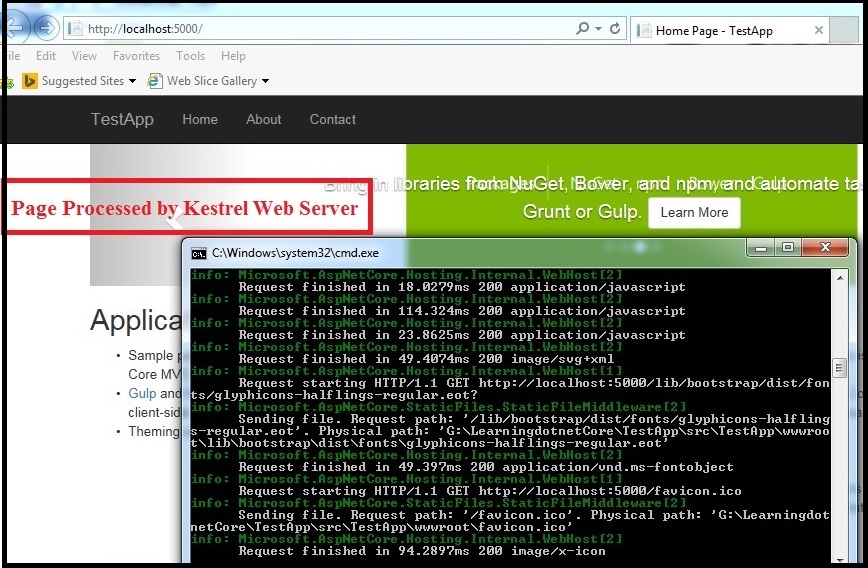The height and width of the screenshot is (568, 868).
Task: Select the Home Page - TestApp tab
Action: click(730, 30)
